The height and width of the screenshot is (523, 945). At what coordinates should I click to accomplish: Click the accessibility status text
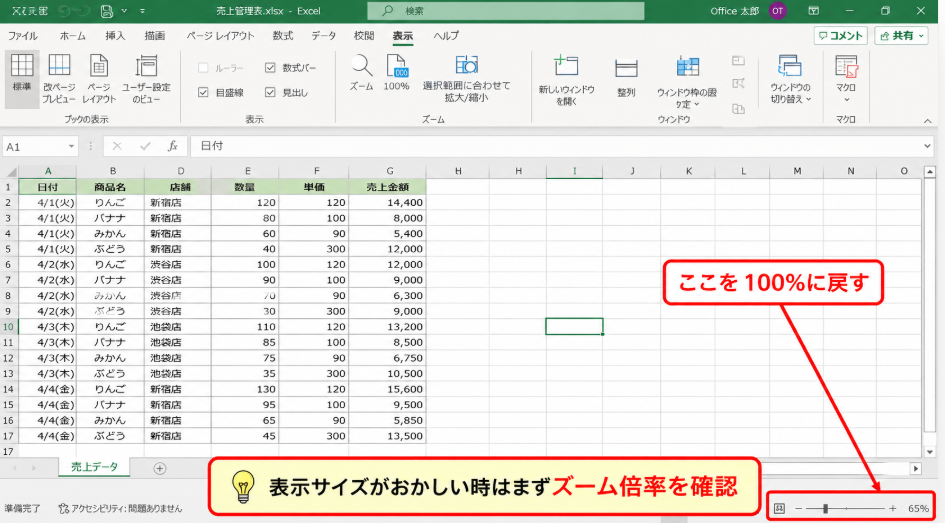(x=126, y=509)
